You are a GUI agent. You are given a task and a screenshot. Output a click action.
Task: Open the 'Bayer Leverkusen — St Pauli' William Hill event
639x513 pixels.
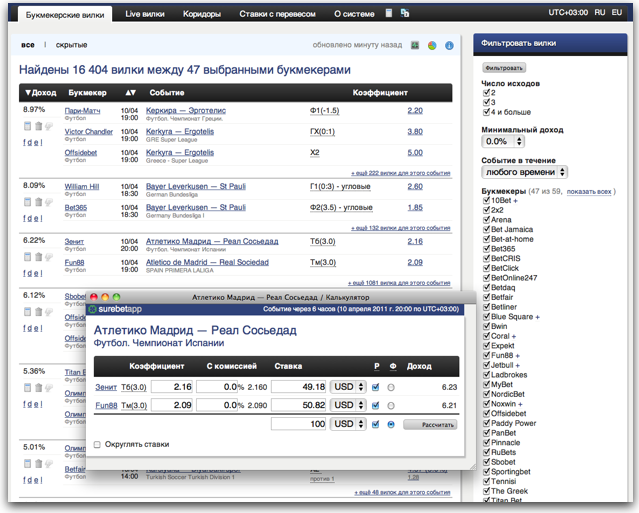(196, 186)
